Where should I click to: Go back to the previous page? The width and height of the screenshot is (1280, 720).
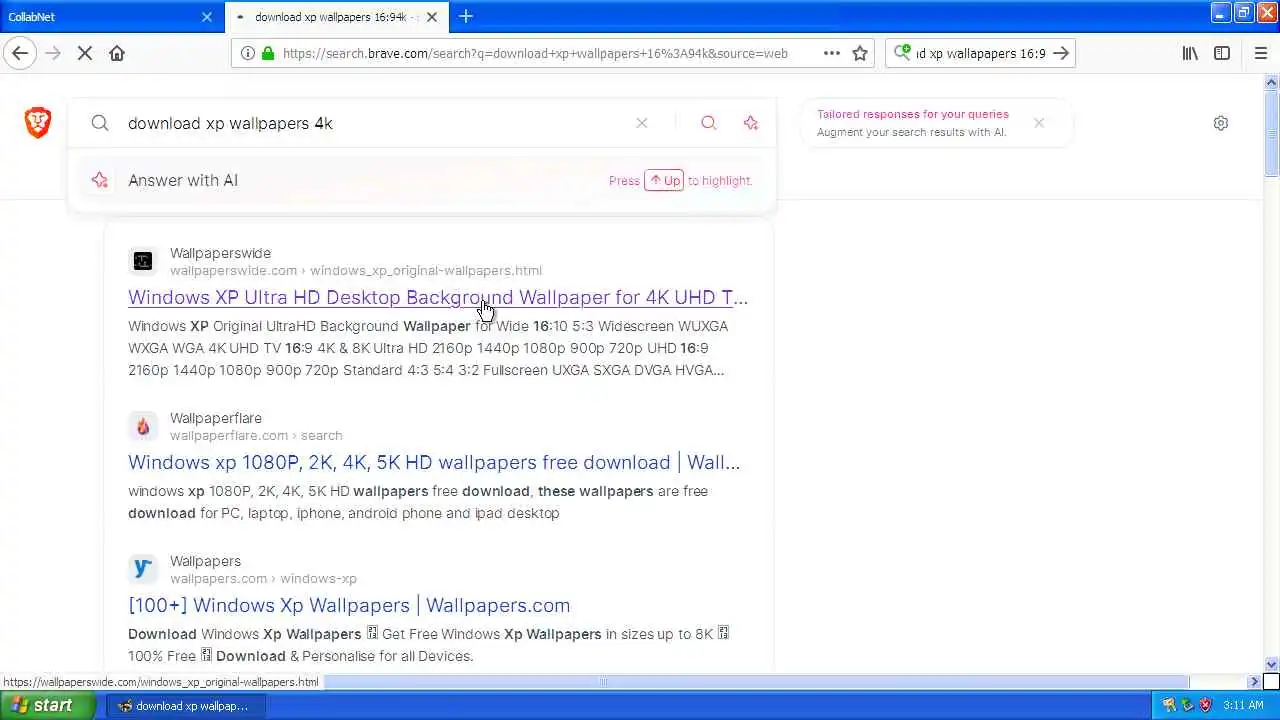pos(20,53)
